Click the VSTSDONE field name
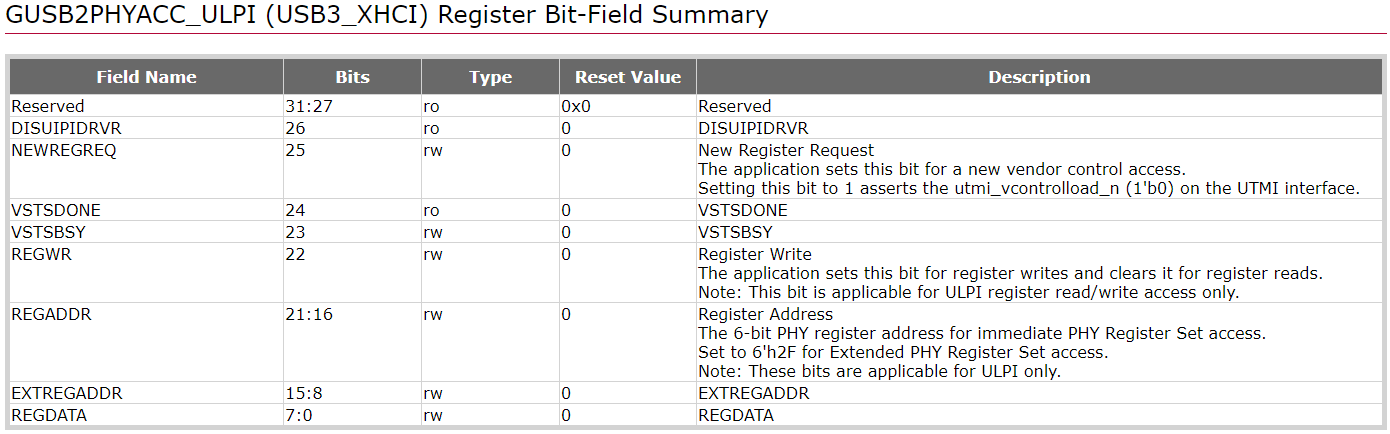Image resolution: width=1390 pixels, height=434 pixels. [56, 210]
